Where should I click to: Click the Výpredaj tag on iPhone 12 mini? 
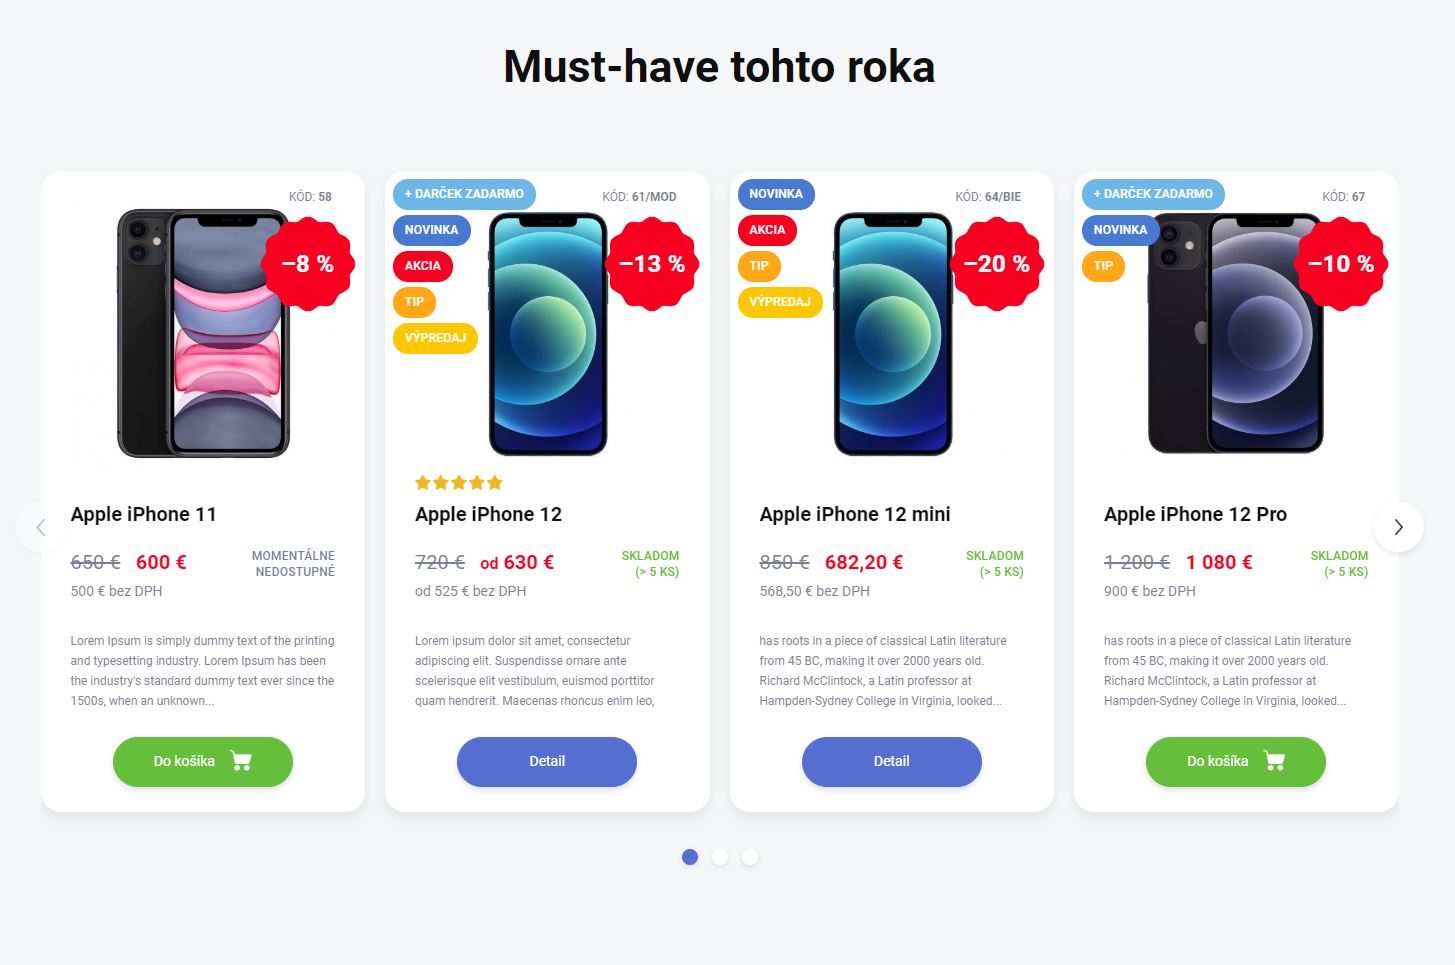pos(780,301)
